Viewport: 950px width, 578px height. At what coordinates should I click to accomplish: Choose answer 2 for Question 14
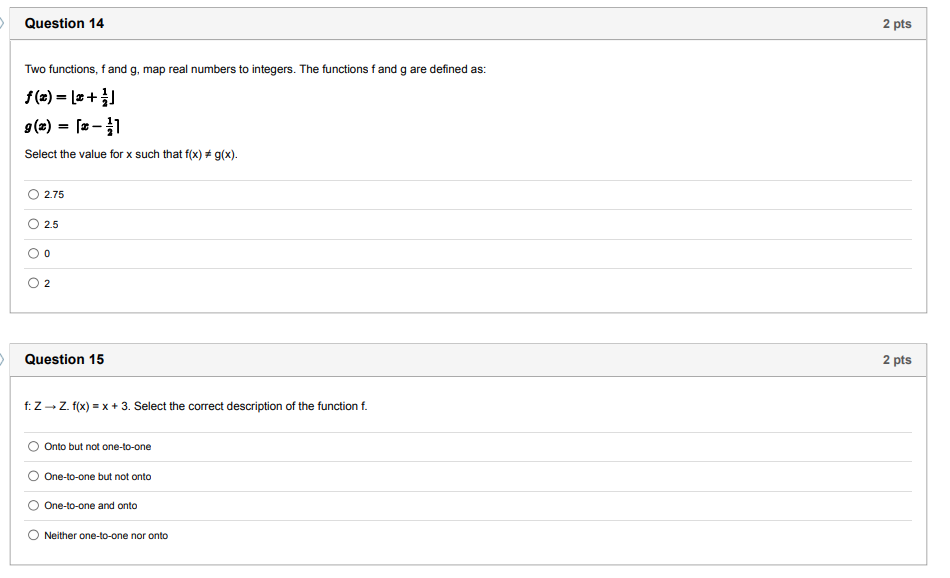tap(33, 283)
